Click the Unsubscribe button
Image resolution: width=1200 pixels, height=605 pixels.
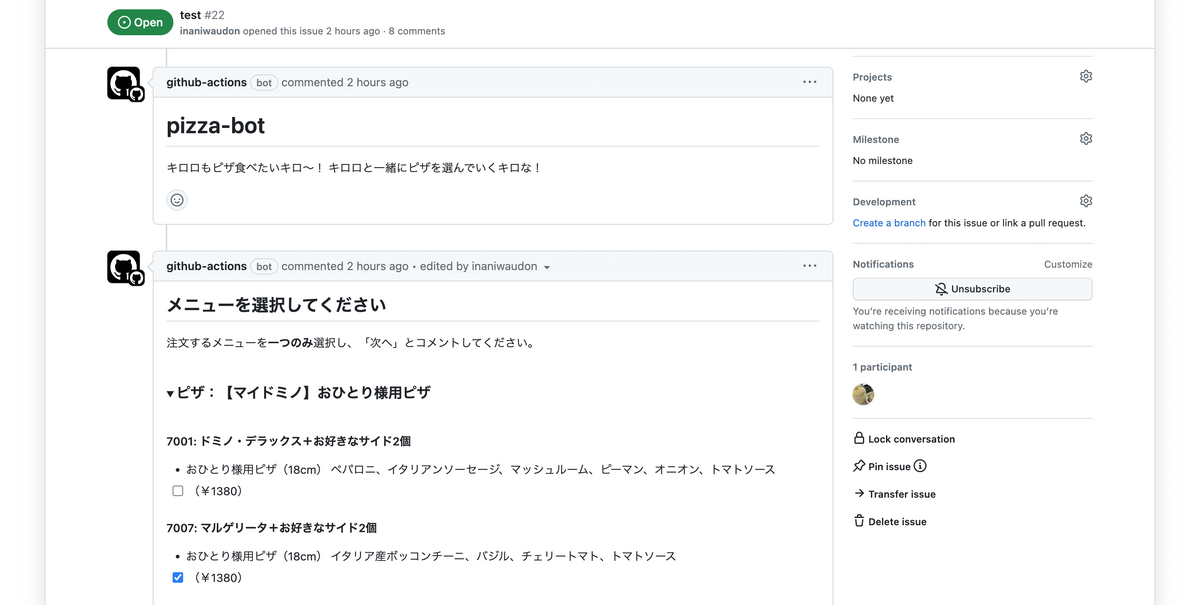click(x=972, y=289)
